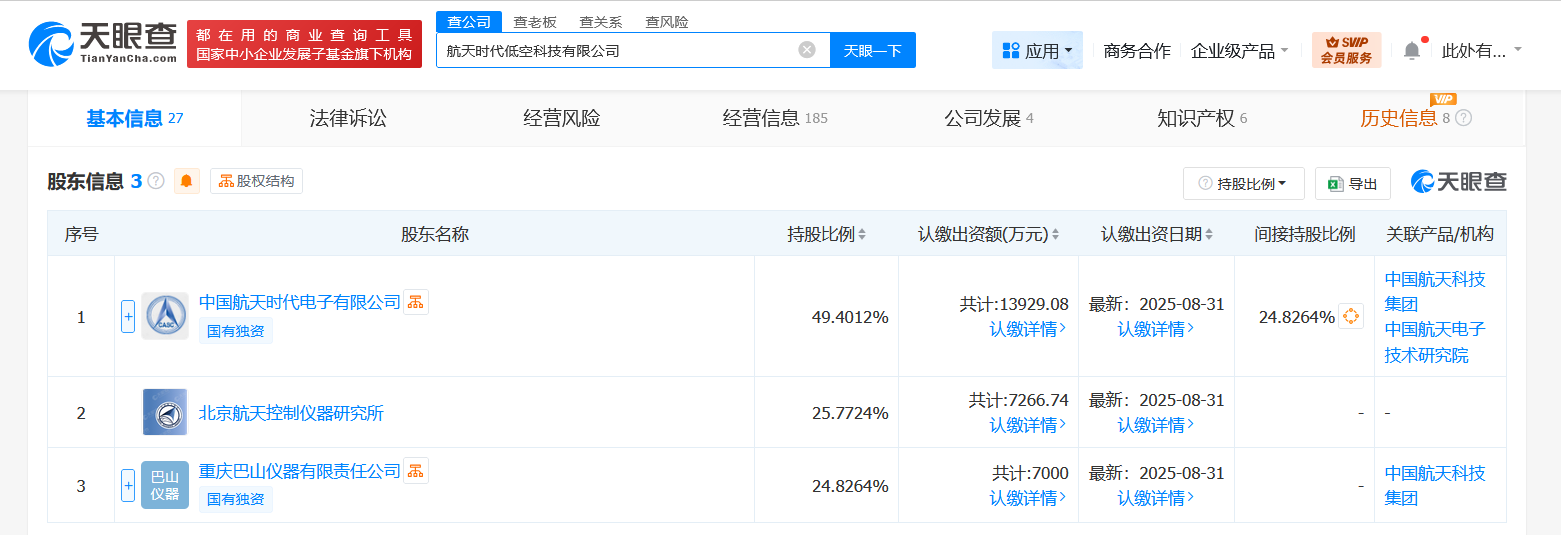
Task: Select 查老板 search mode tab
Action: [535, 22]
